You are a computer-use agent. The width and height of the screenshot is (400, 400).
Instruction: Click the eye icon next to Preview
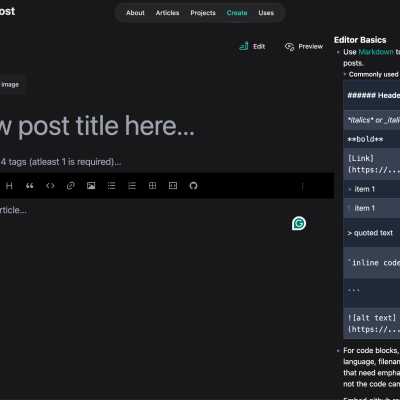[x=289, y=47]
